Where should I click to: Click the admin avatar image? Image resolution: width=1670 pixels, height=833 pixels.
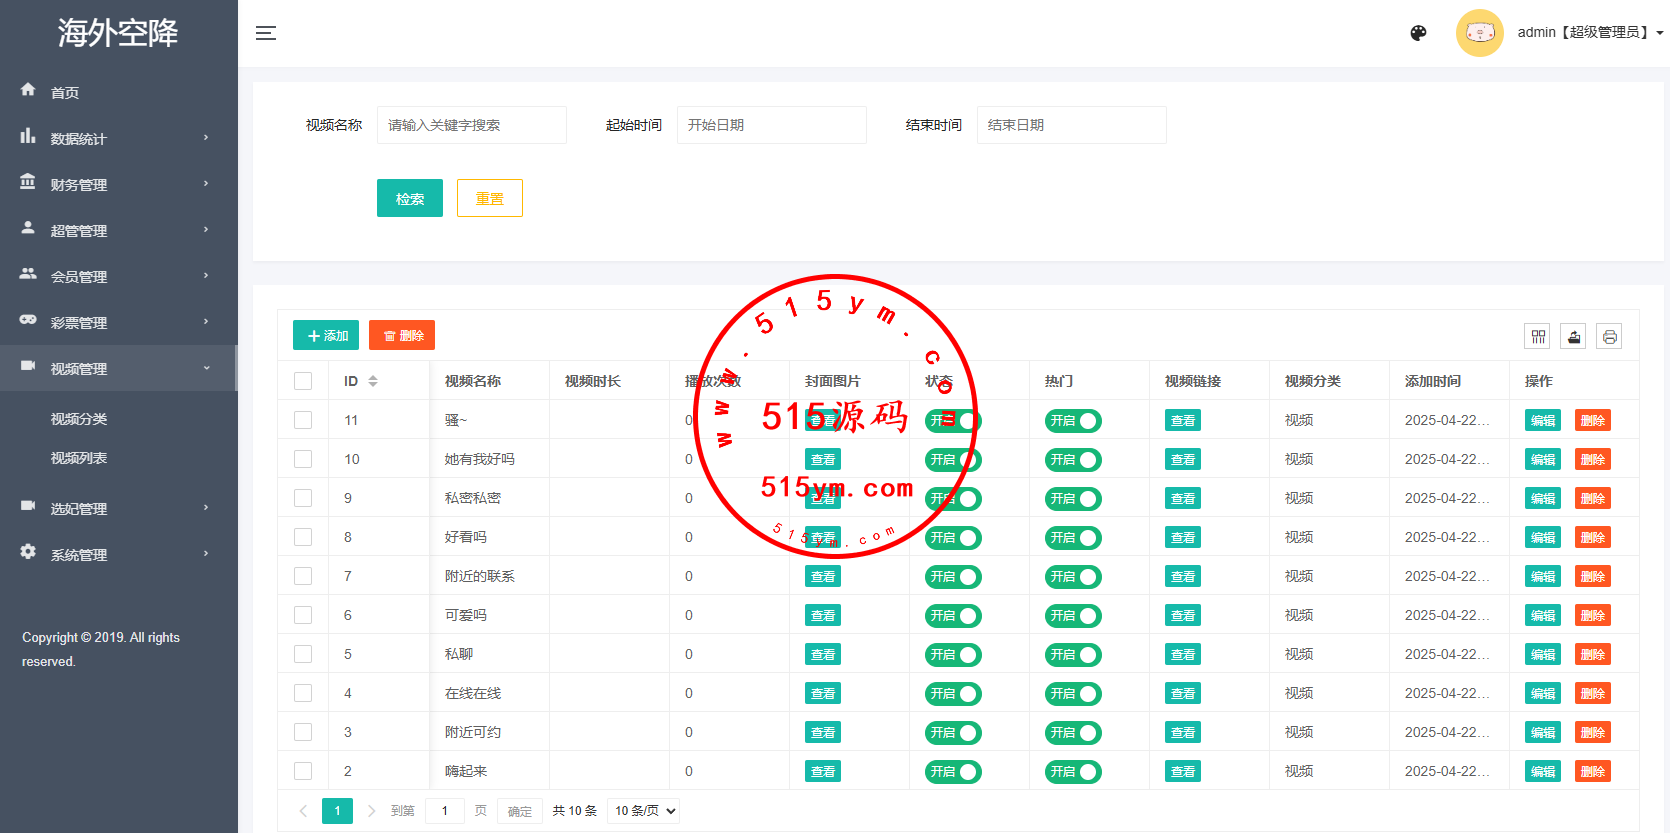(x=1480, y=33)
